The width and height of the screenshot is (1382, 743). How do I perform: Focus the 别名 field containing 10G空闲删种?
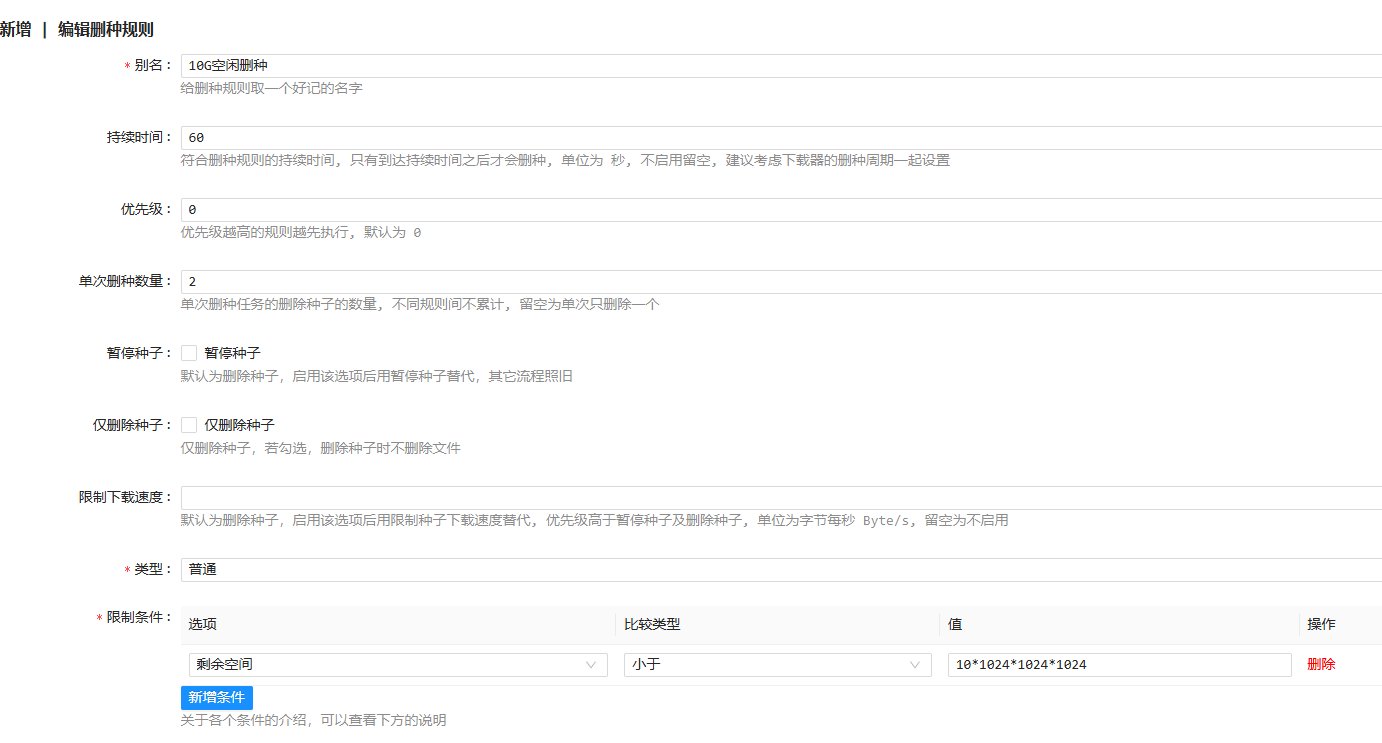[x=780, y=66]
